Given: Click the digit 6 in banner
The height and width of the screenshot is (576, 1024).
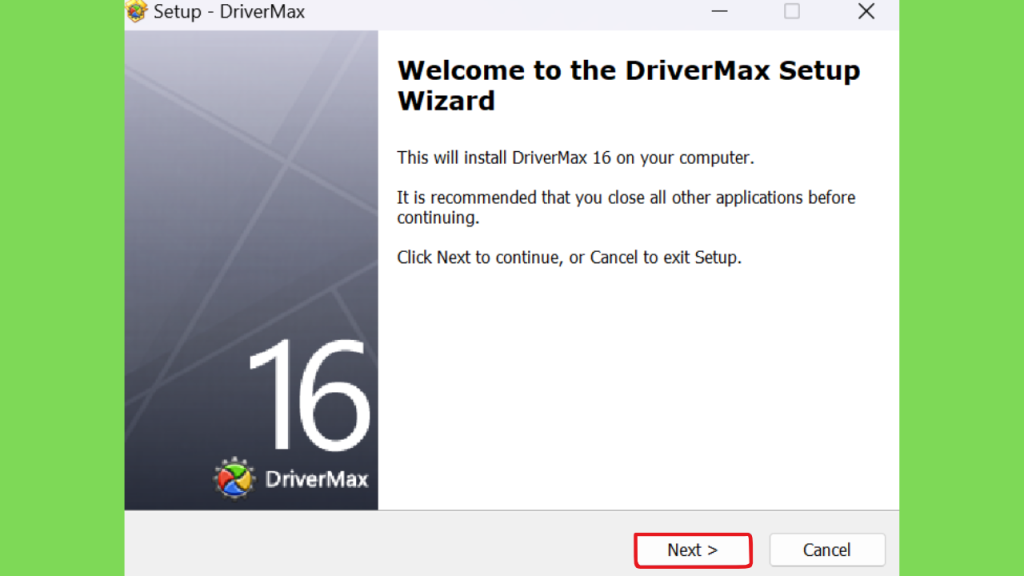Looking at the screenshot, I should pos(331,393).
